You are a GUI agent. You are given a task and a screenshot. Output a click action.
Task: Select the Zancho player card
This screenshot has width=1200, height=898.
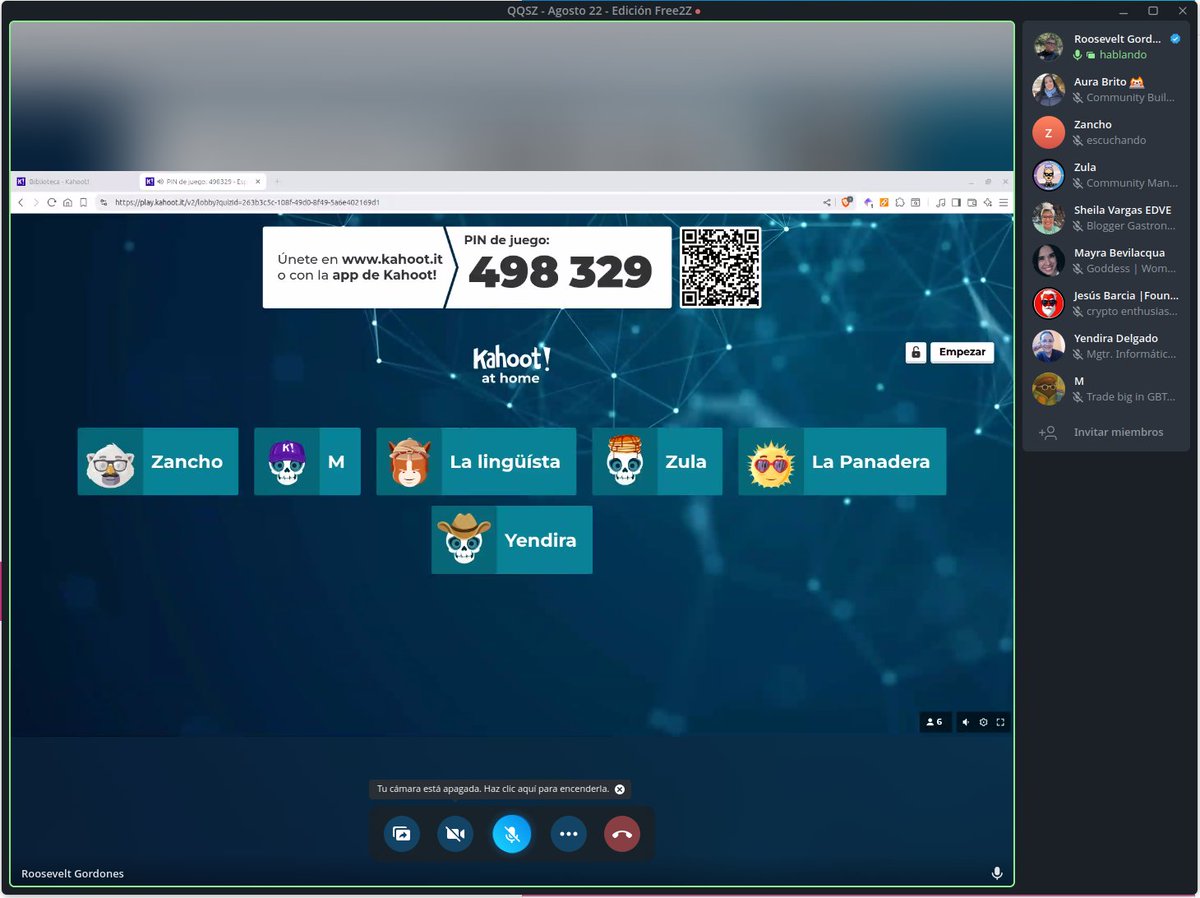coord(158,461)
